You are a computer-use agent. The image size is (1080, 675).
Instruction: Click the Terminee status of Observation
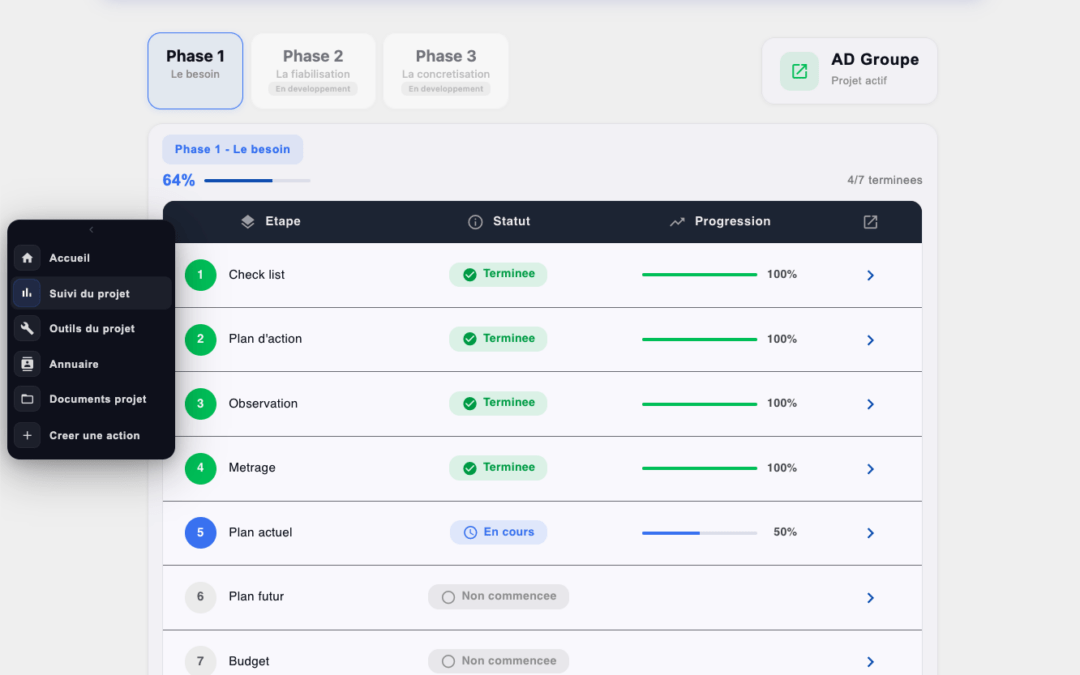pyautogui.click(x=498, y=403)
